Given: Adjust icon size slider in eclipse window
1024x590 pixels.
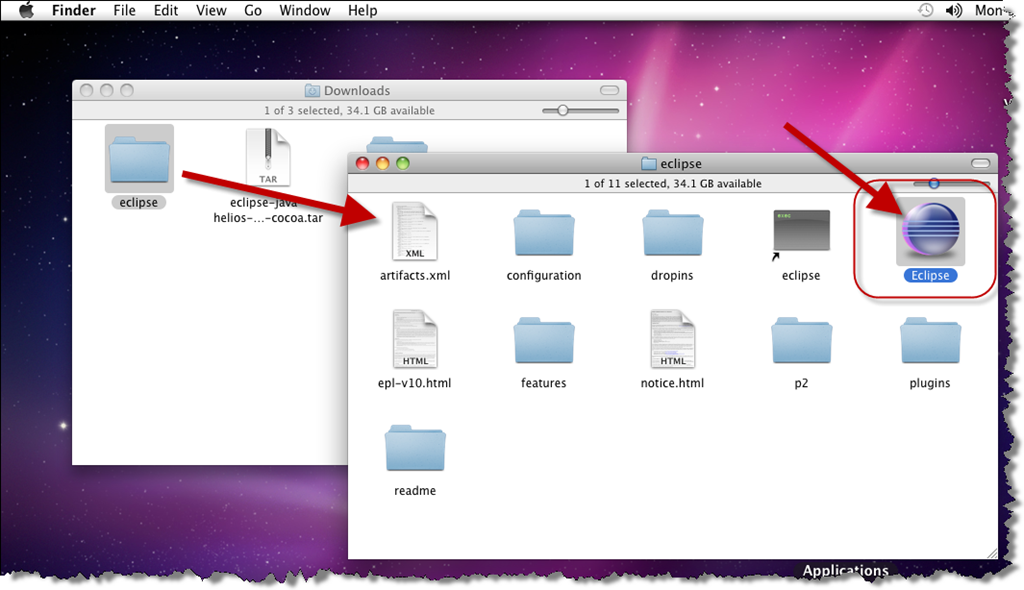Looking at the screenshot, I should [934, 184].
